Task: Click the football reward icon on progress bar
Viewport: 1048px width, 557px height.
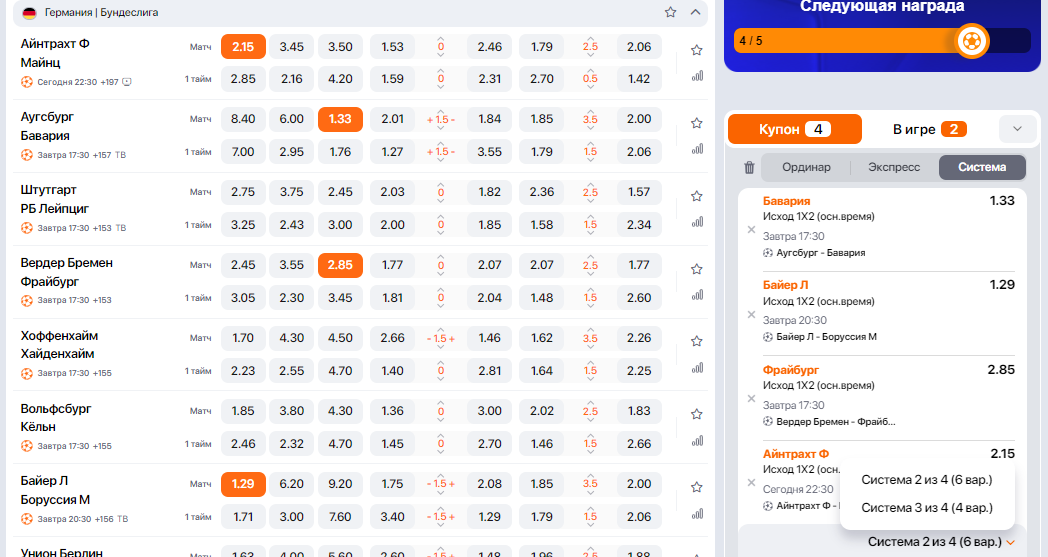Action: 972,41
